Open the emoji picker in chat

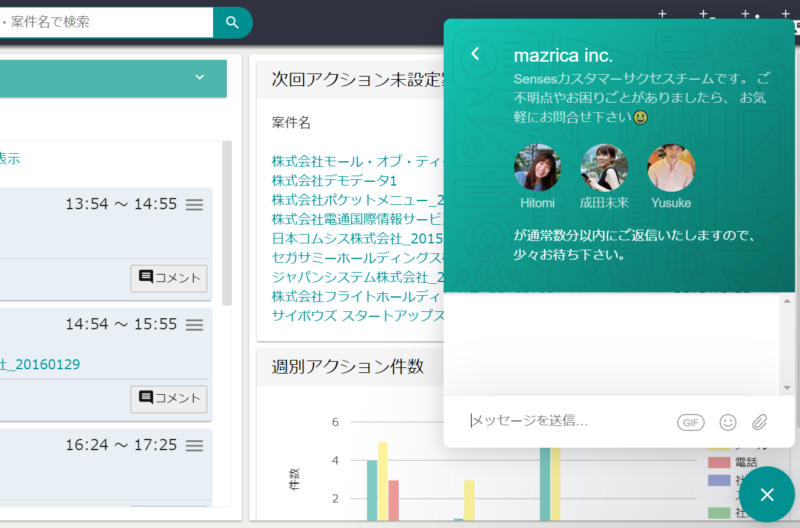click(728, 422)
